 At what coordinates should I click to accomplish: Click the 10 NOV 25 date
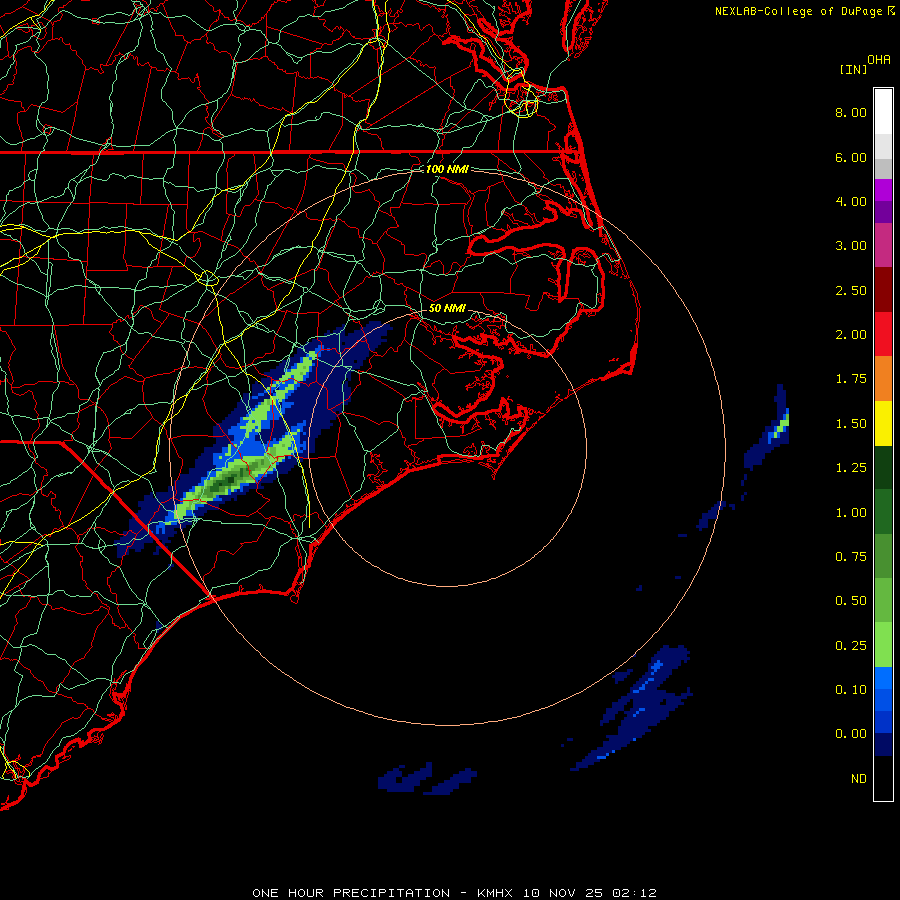[562, 893]
